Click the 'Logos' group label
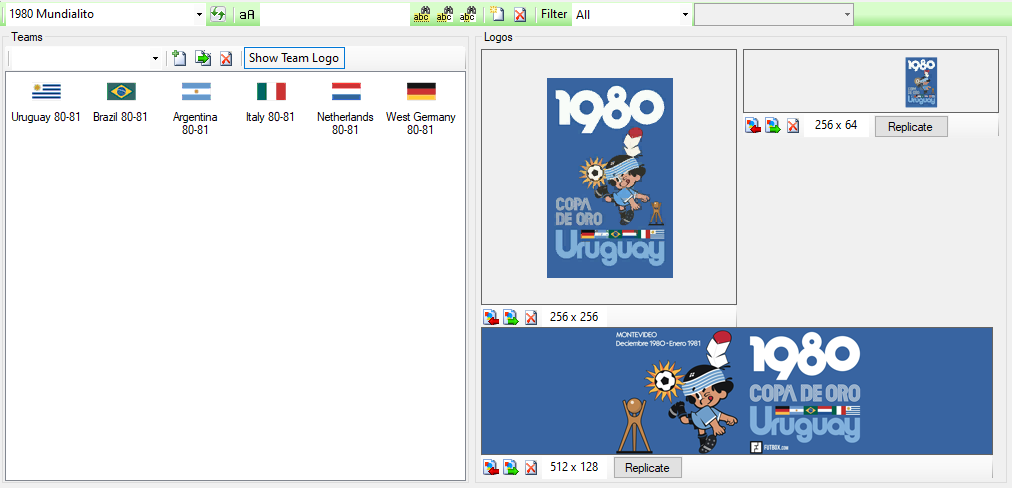The width and height of the screenshot is (1012, 488). (x=498, y=37)
